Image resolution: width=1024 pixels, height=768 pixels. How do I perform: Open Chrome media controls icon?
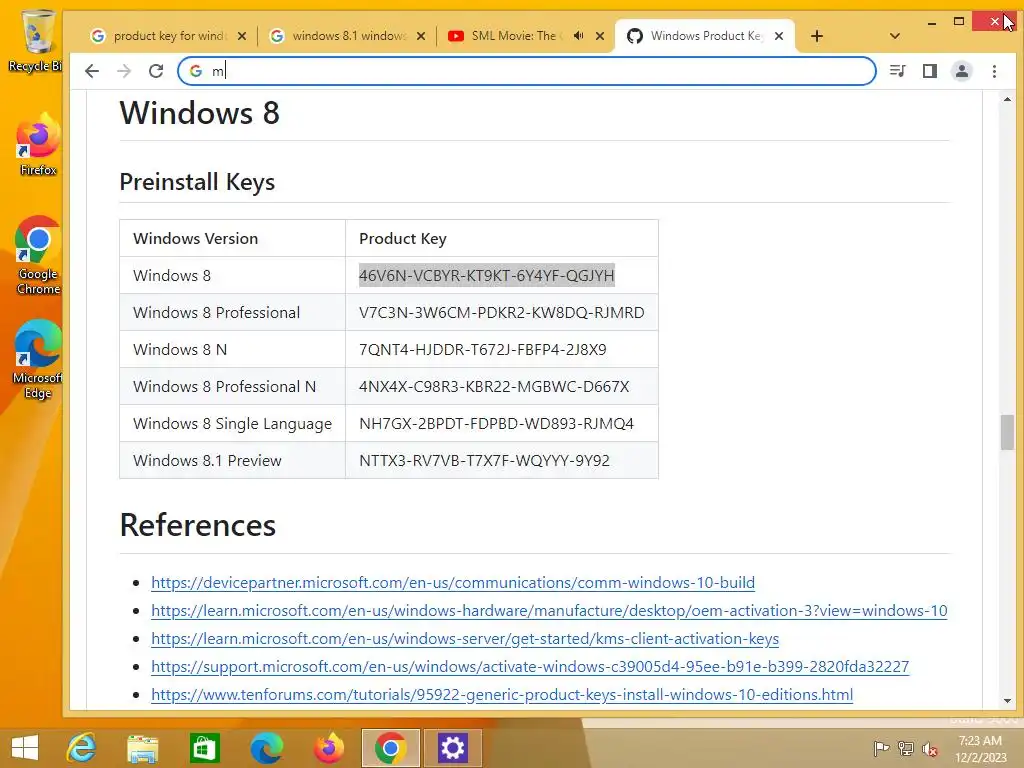tap(898, 71)
